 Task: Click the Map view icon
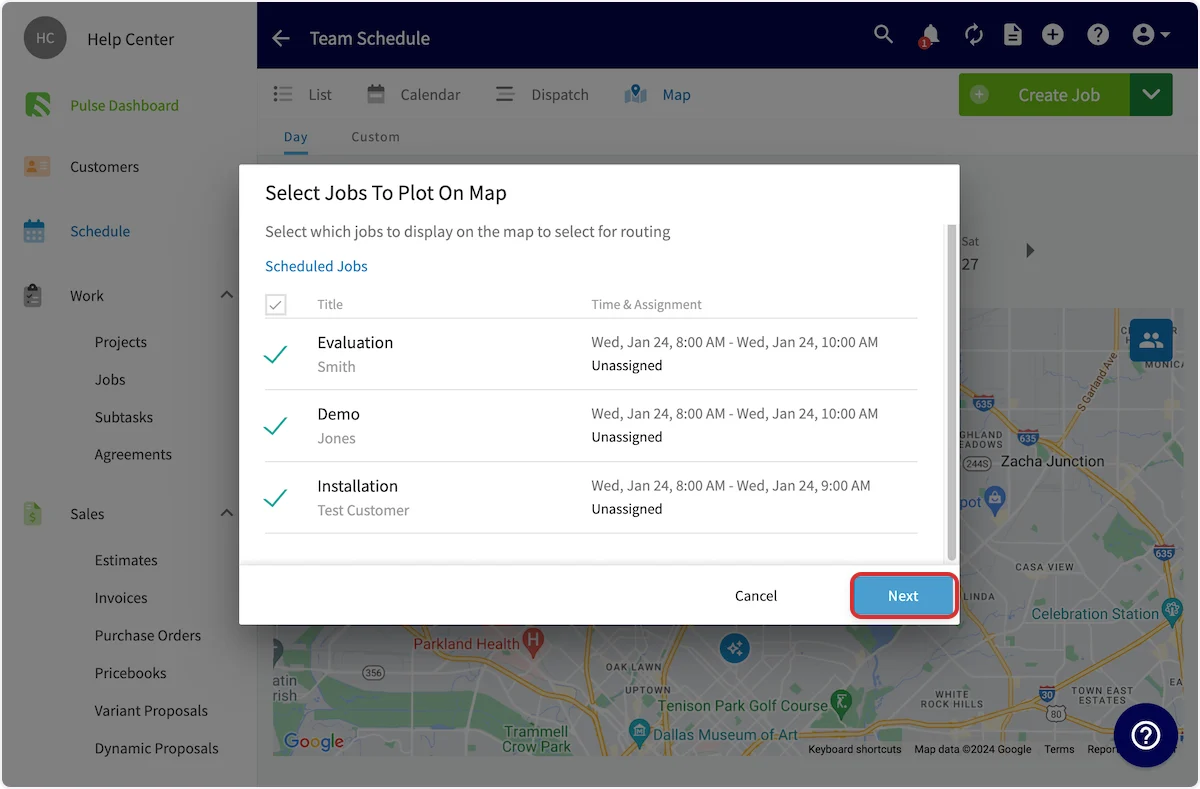(x=635, y=94)
